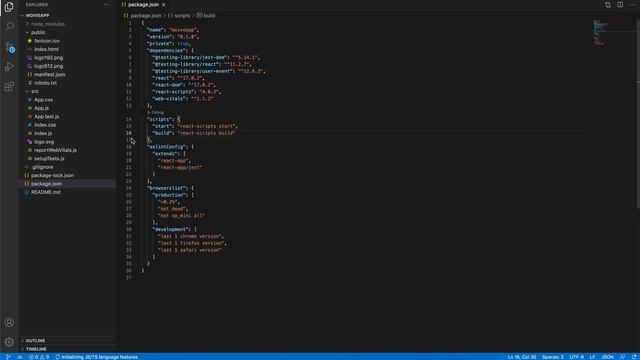640x360 pixels.
Task: Click UTF-8 encoding selector
Action: point(577,357)
